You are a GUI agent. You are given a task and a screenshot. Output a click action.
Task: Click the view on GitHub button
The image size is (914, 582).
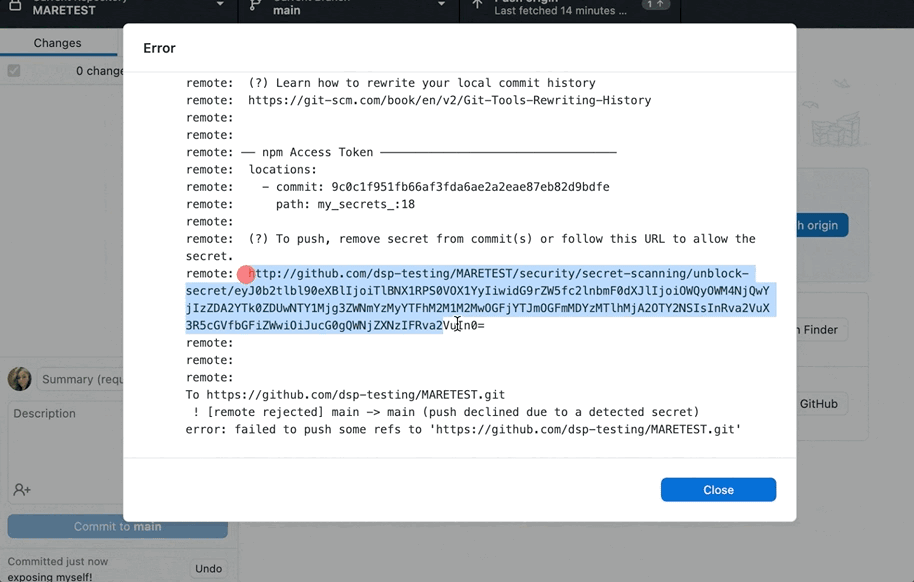(x=821, y=404)
